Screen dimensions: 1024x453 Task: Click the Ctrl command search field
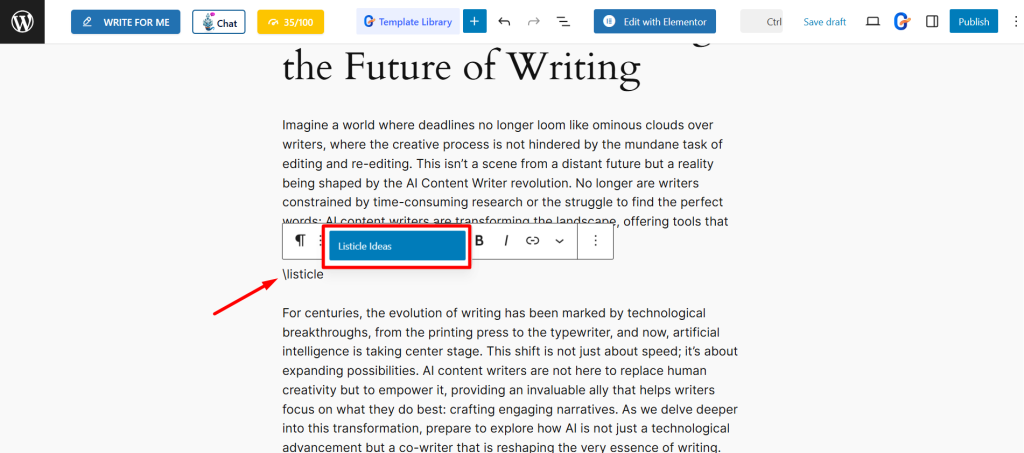tap(763, 21)
